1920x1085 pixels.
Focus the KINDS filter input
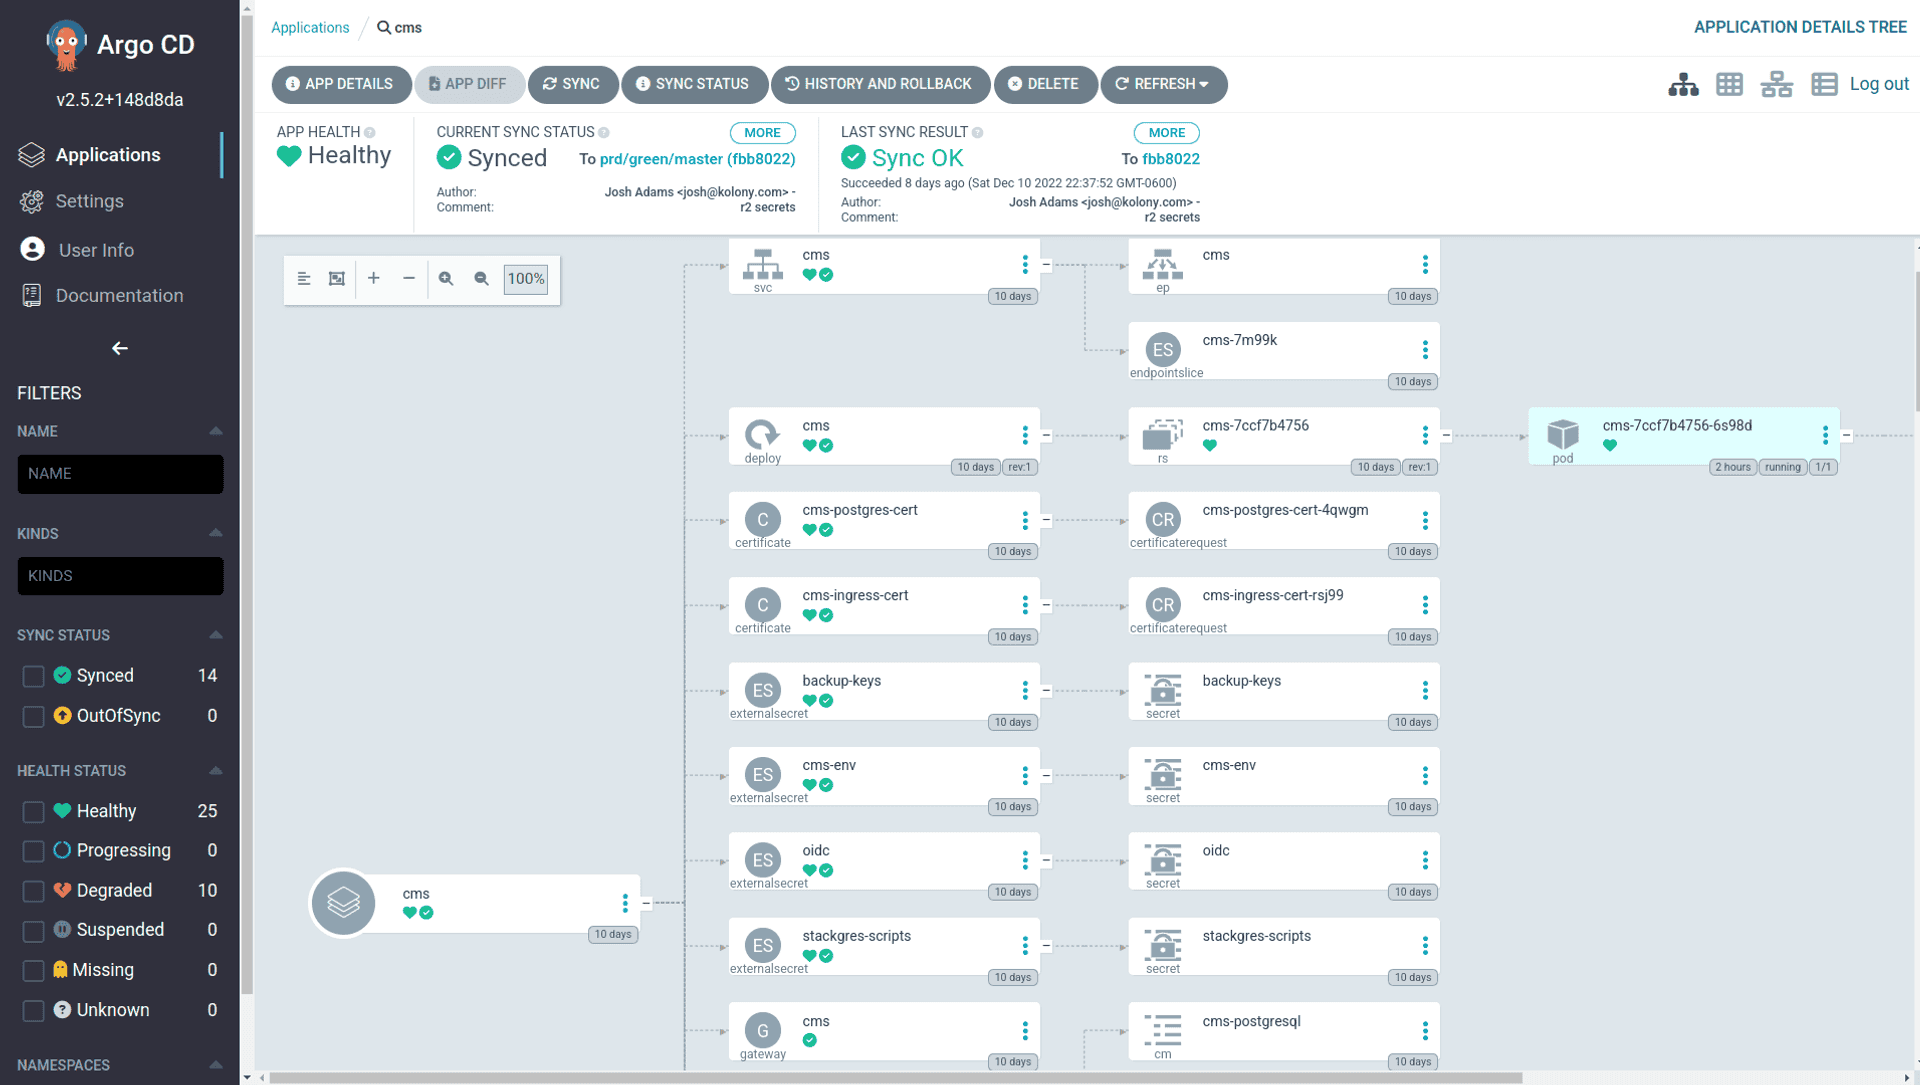120,576
